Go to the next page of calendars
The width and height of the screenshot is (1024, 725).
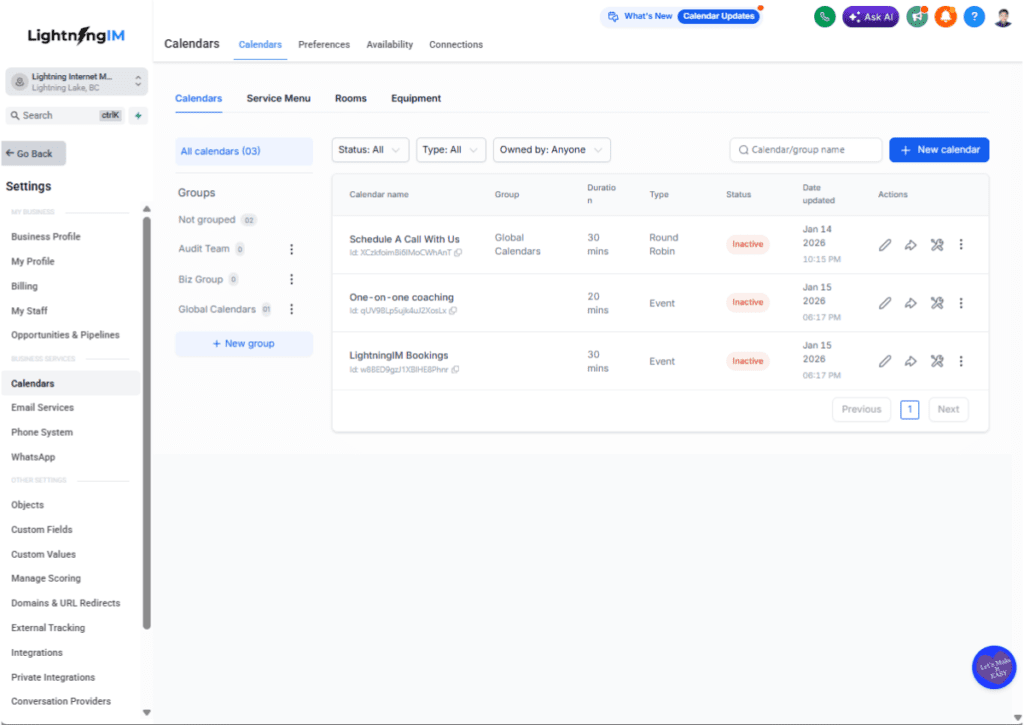[947, 409]
